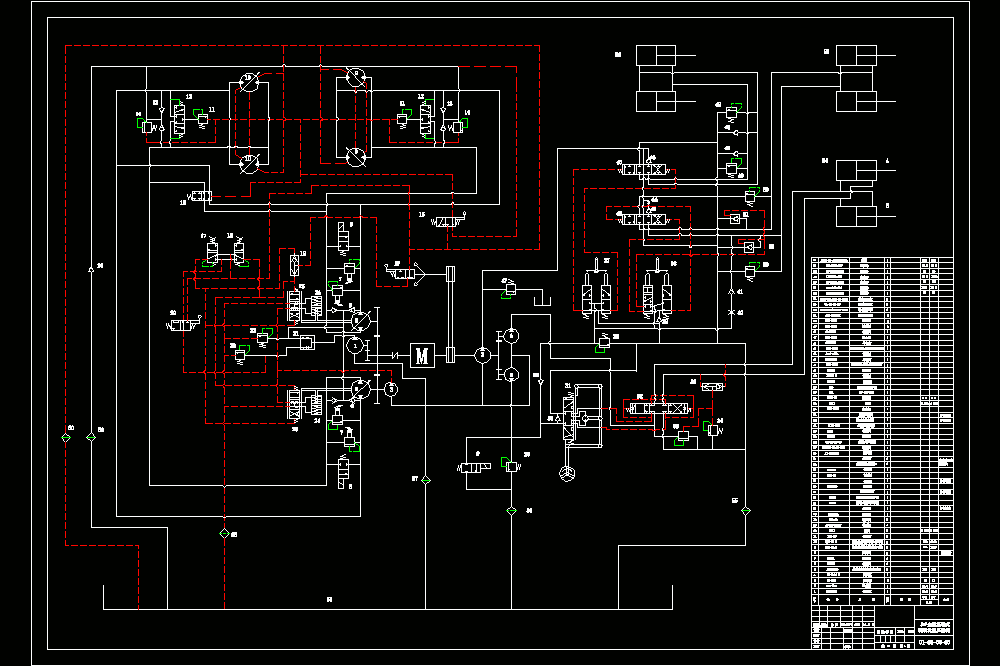Select the electric motor block labeled M
Screen dimensions: 1000x666
(x=422, y=356)
